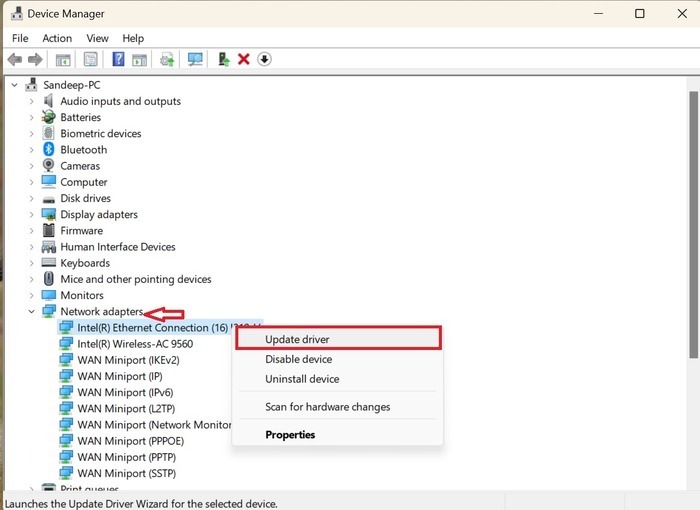This screenshot has width=700, height=510.
Task: Click the Firmware chip icon
Action: point(49,230)
